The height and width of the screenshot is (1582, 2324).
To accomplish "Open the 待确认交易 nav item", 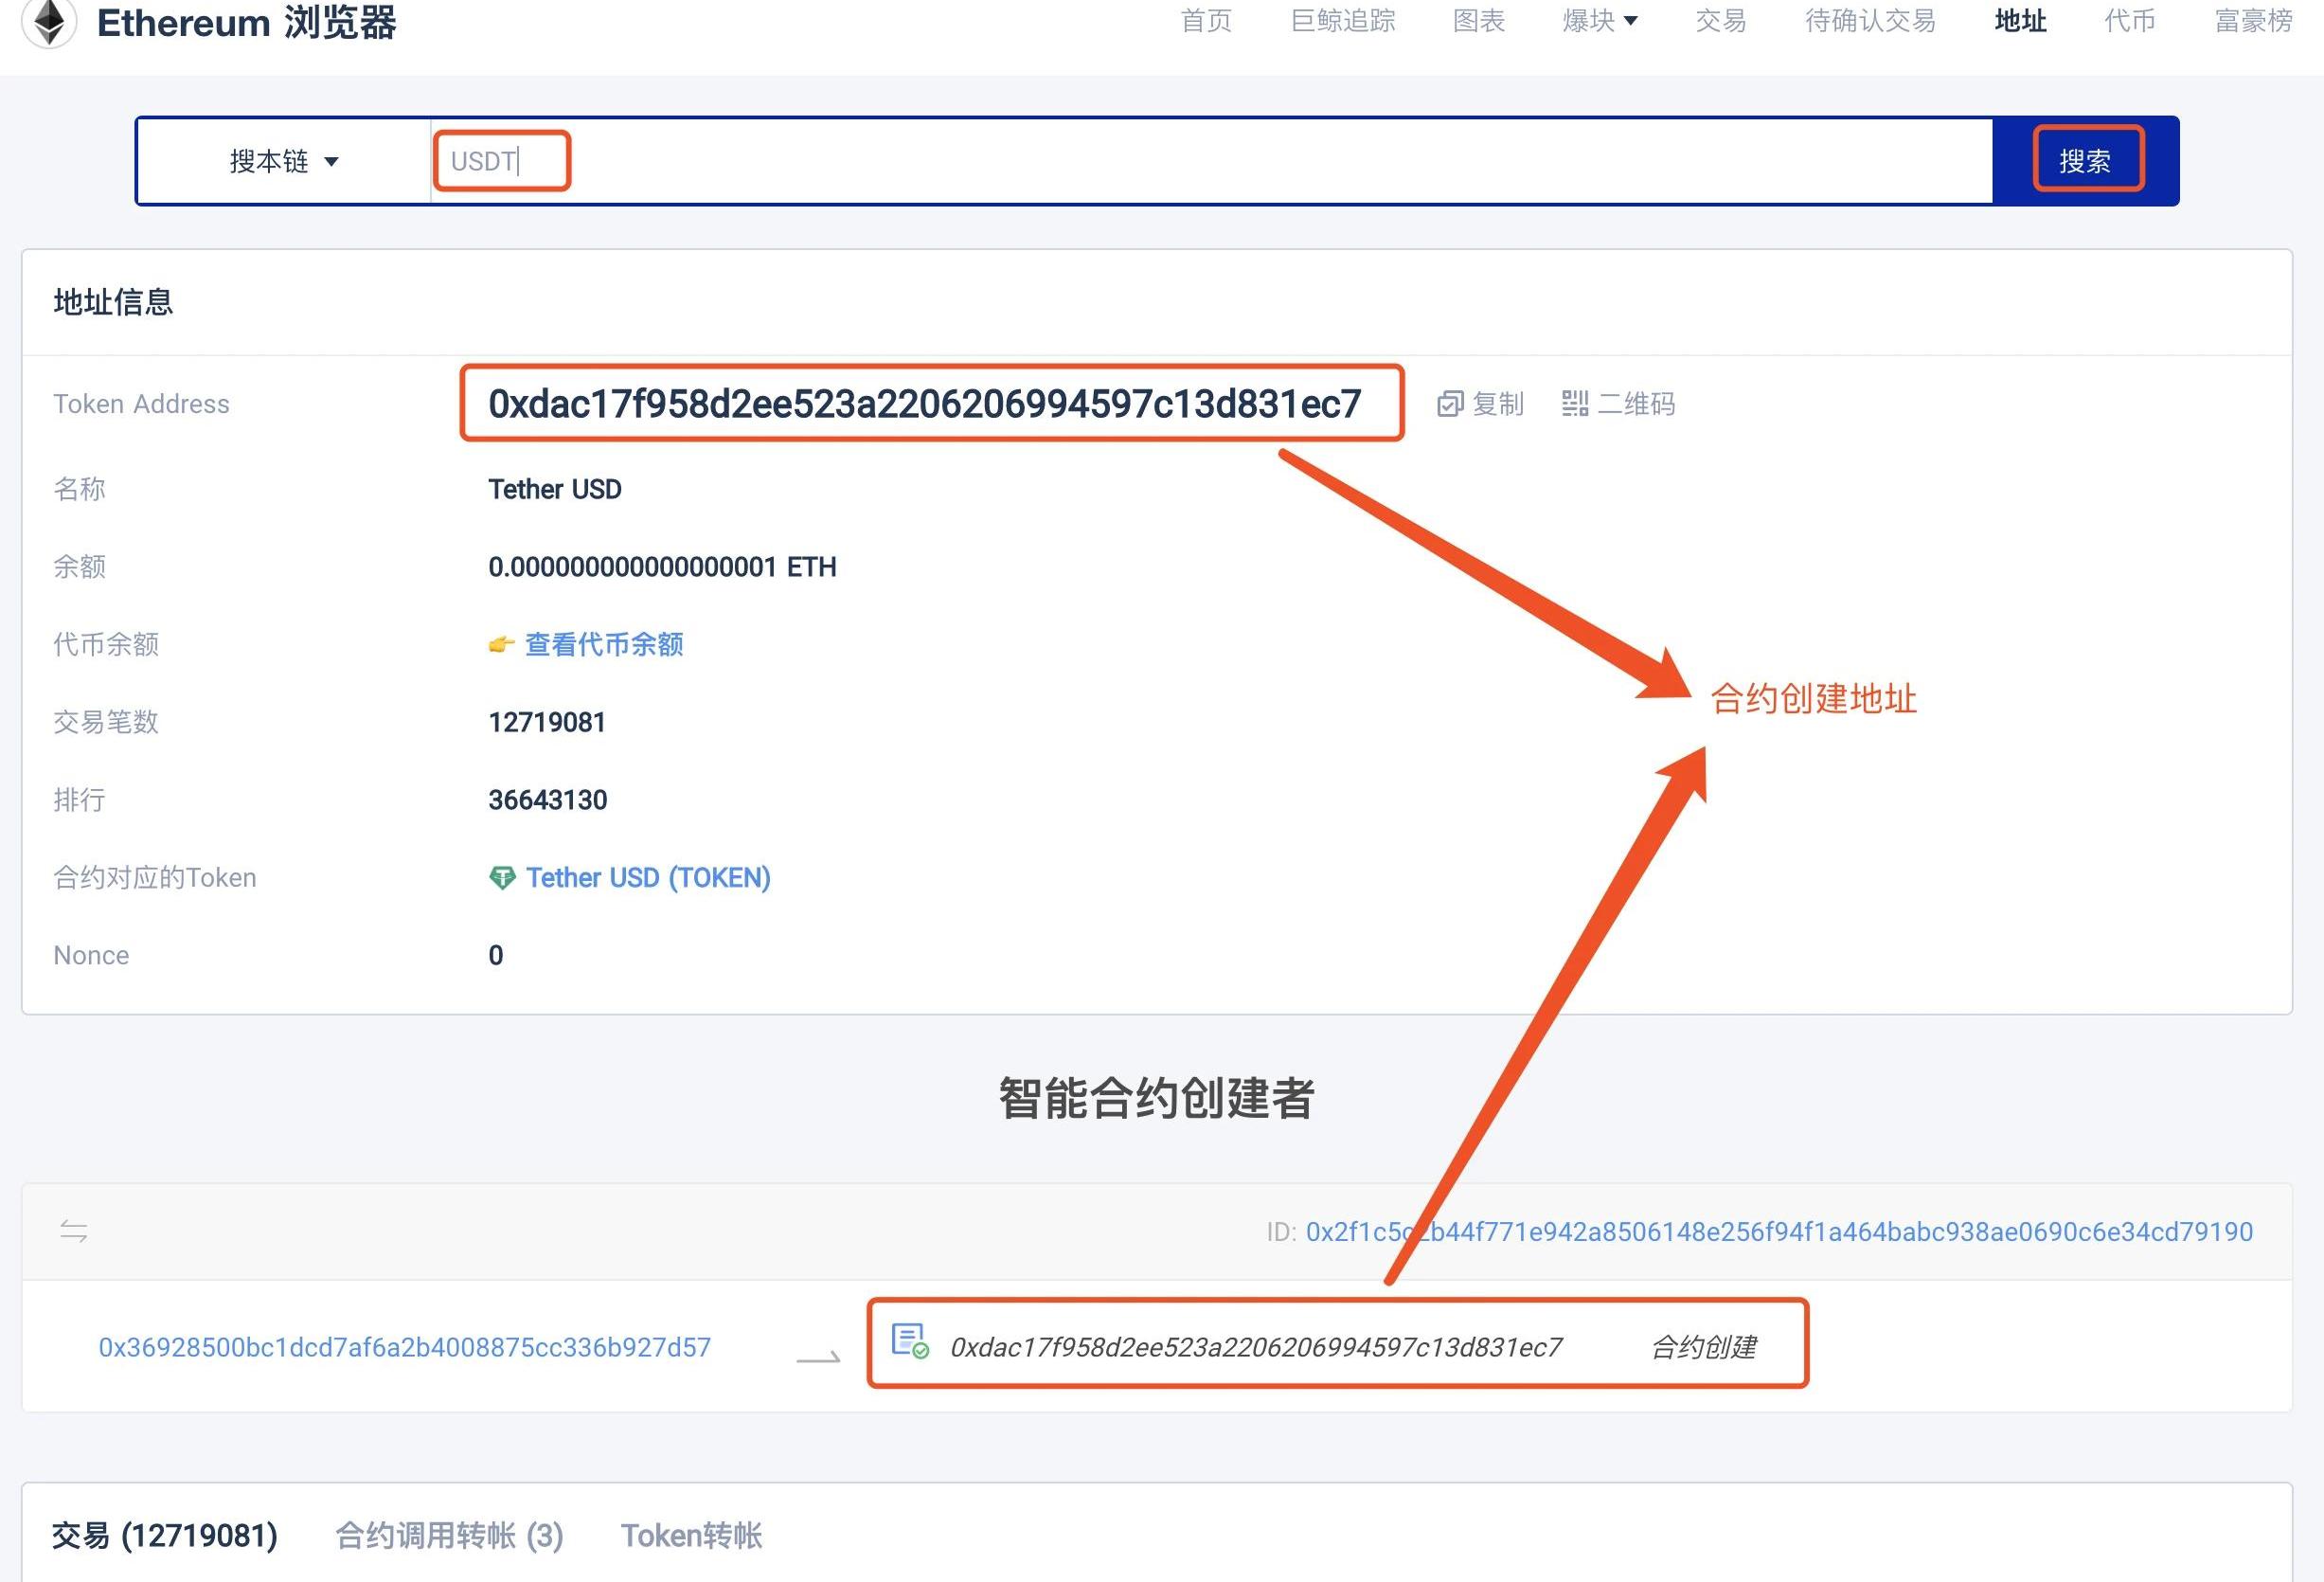I will tap(1870, 21).
